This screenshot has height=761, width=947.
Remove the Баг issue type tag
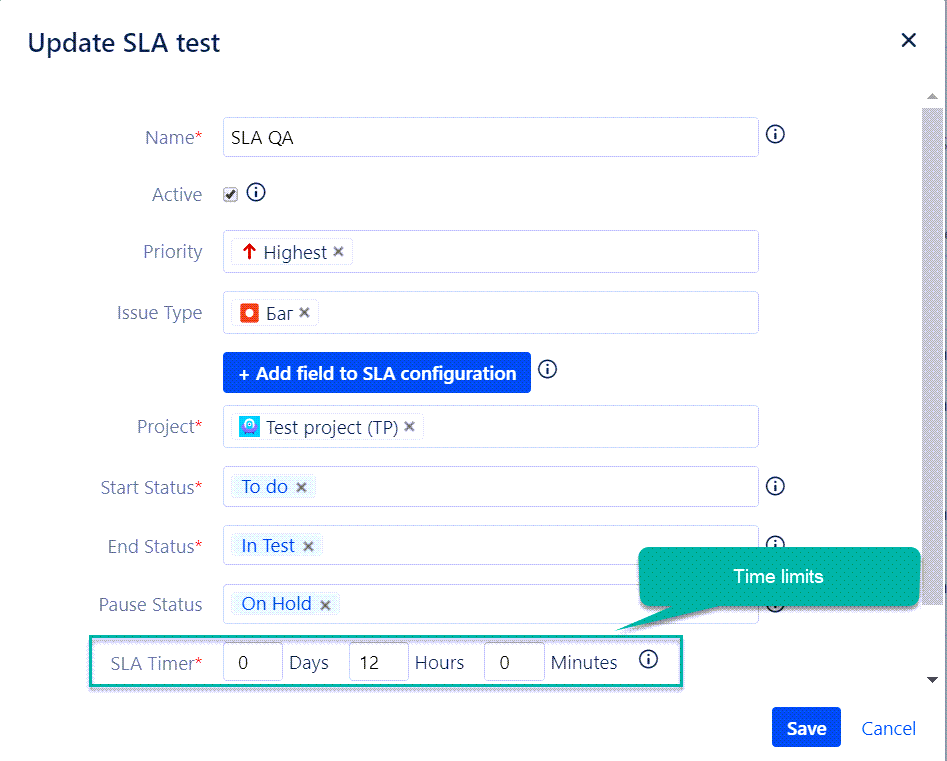point(305,313)
